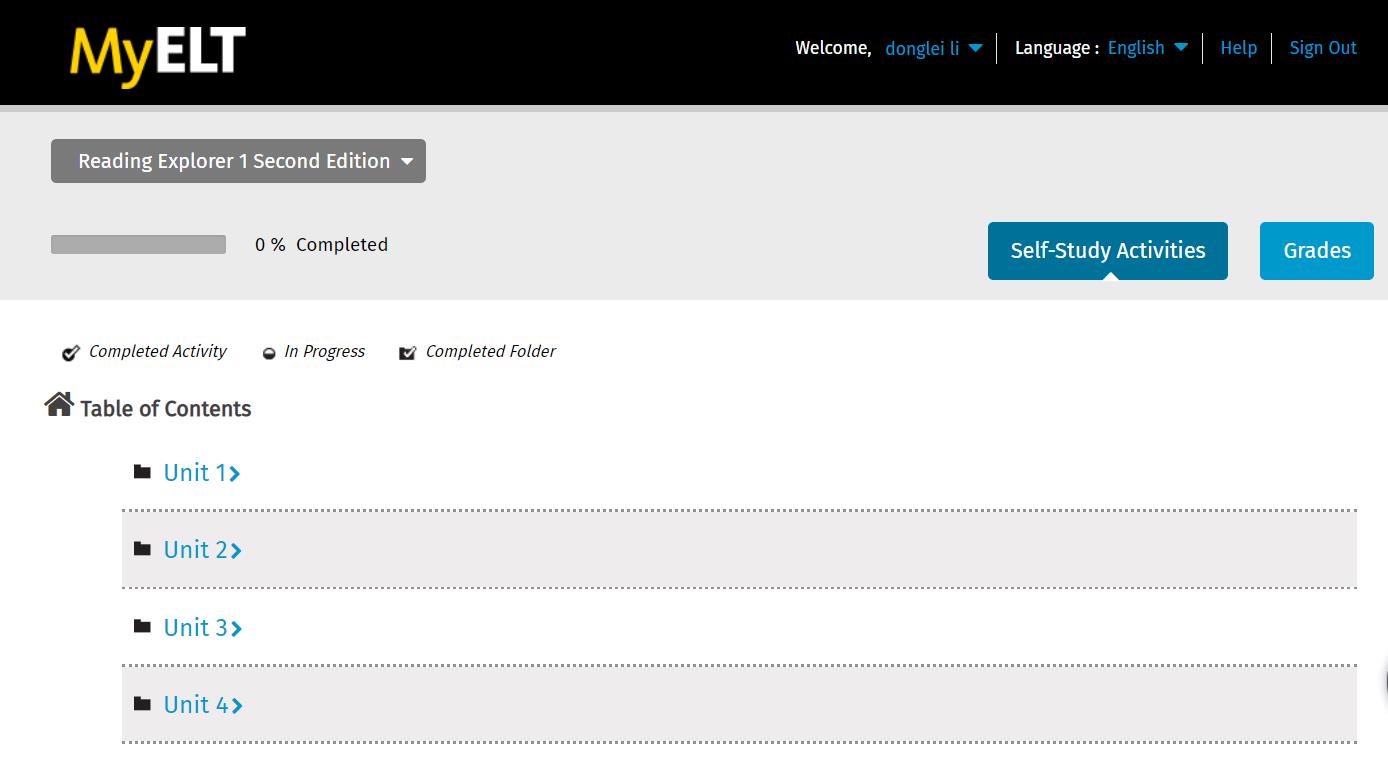Click the 0 % Completed text

point(321,245)
